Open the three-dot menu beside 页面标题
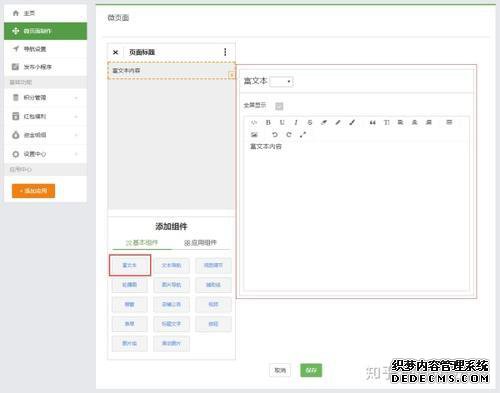The image size is (500, 393). (225, 52)
